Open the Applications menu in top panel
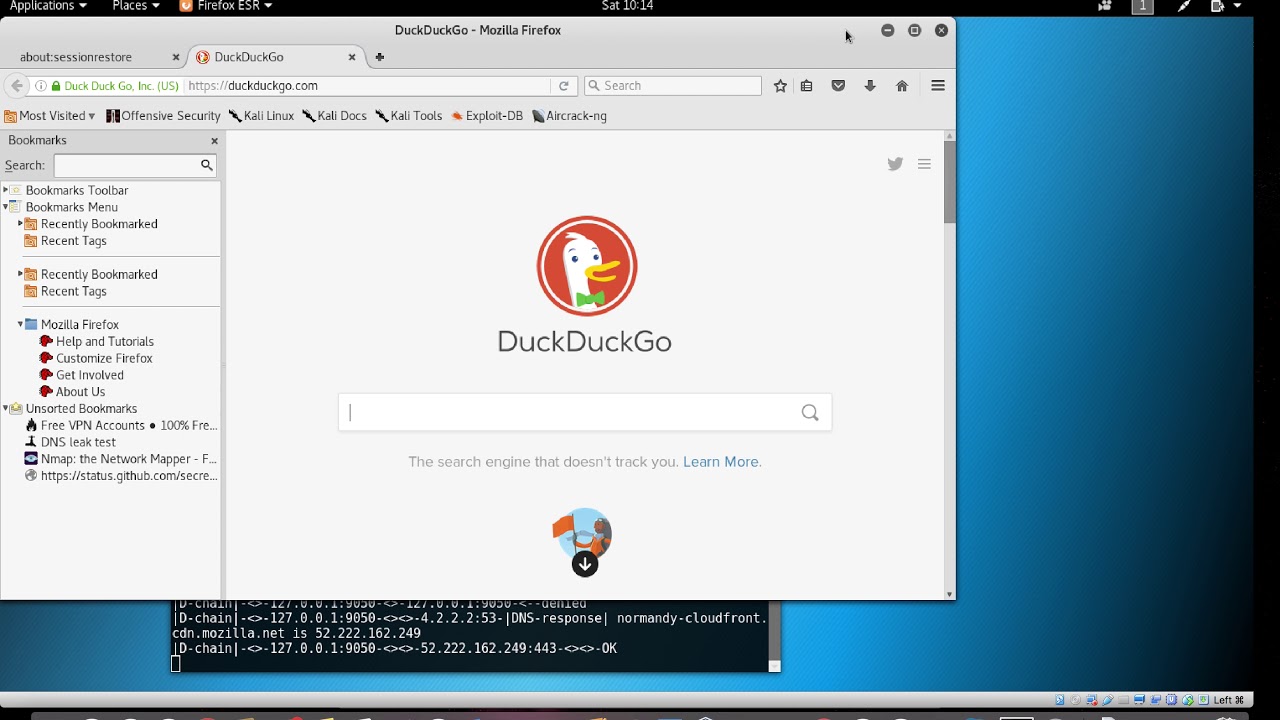 point(48,6)
